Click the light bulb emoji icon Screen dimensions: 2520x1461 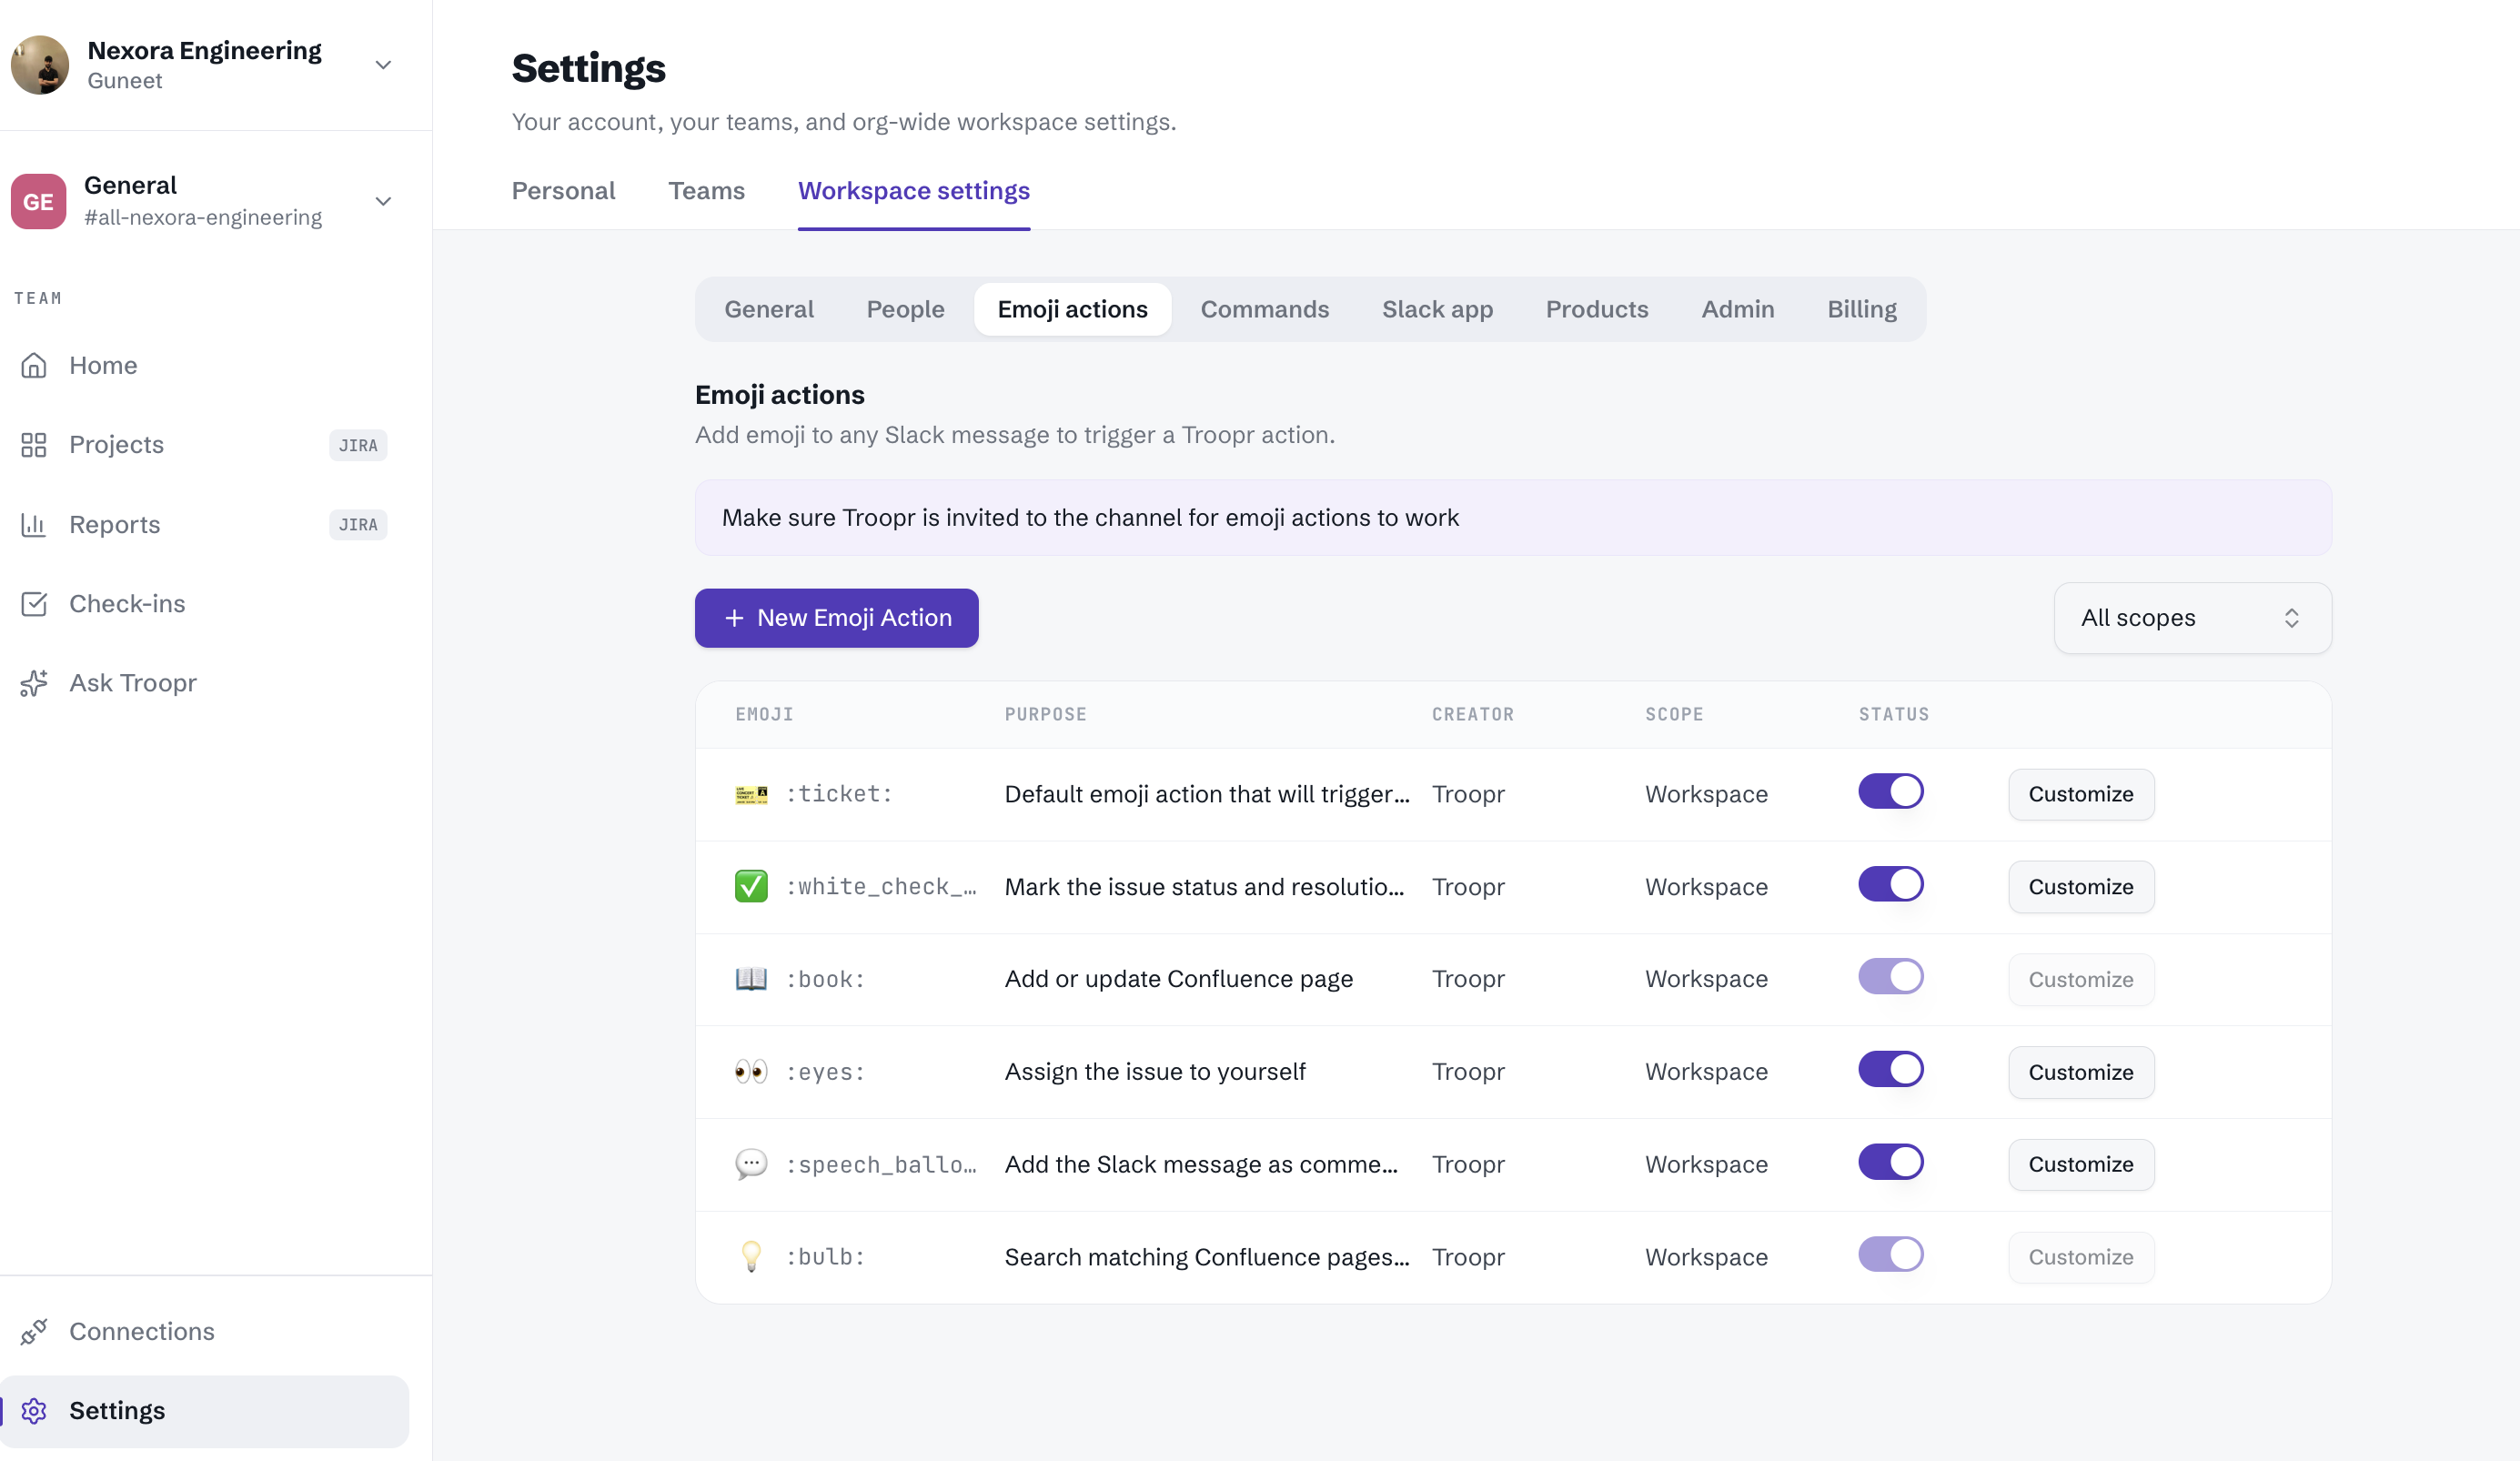751,1257
